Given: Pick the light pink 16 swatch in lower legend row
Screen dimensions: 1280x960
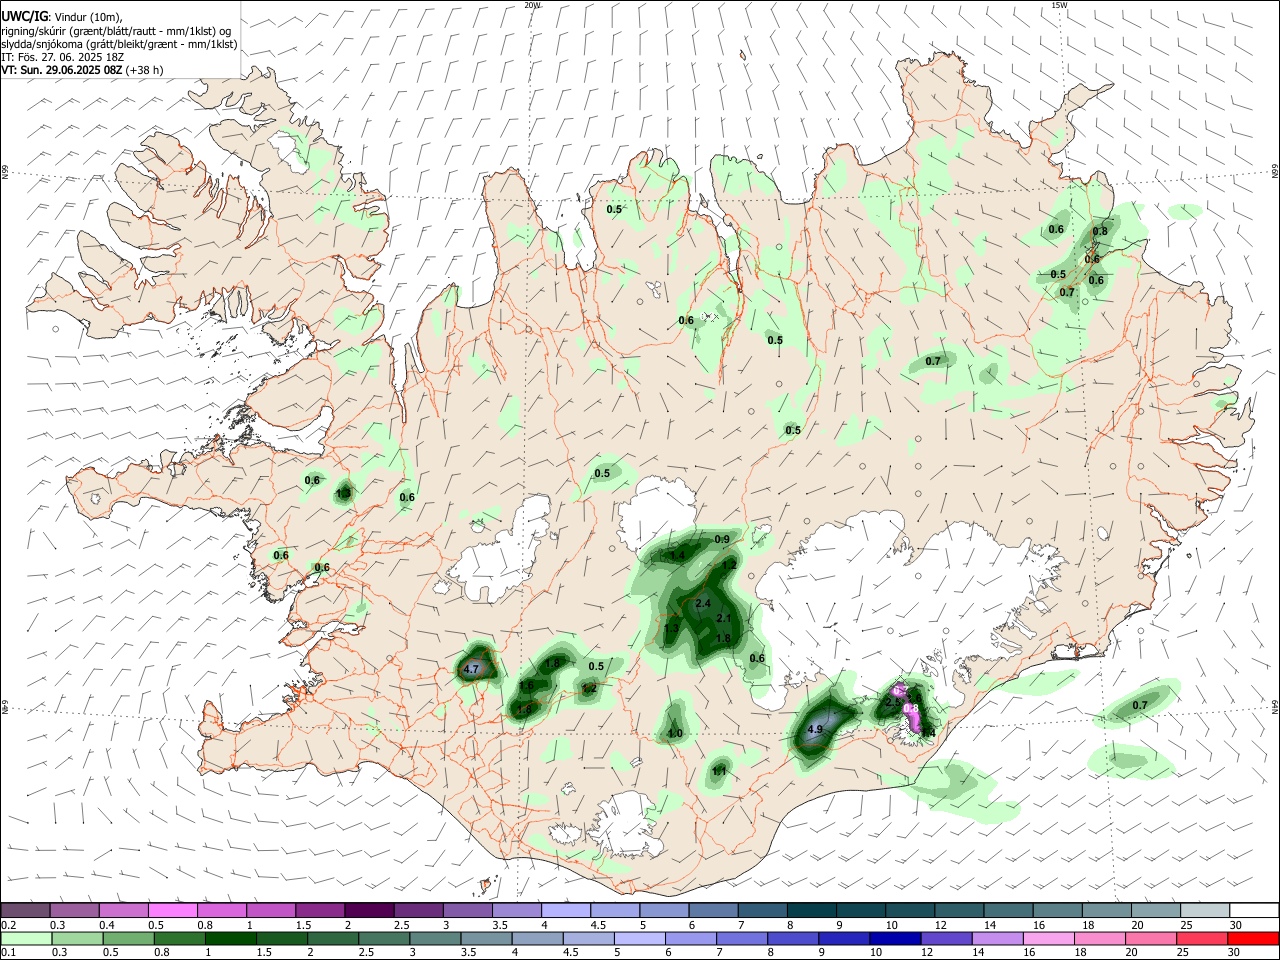Looking at the screenshot, I should (1047, 939).
